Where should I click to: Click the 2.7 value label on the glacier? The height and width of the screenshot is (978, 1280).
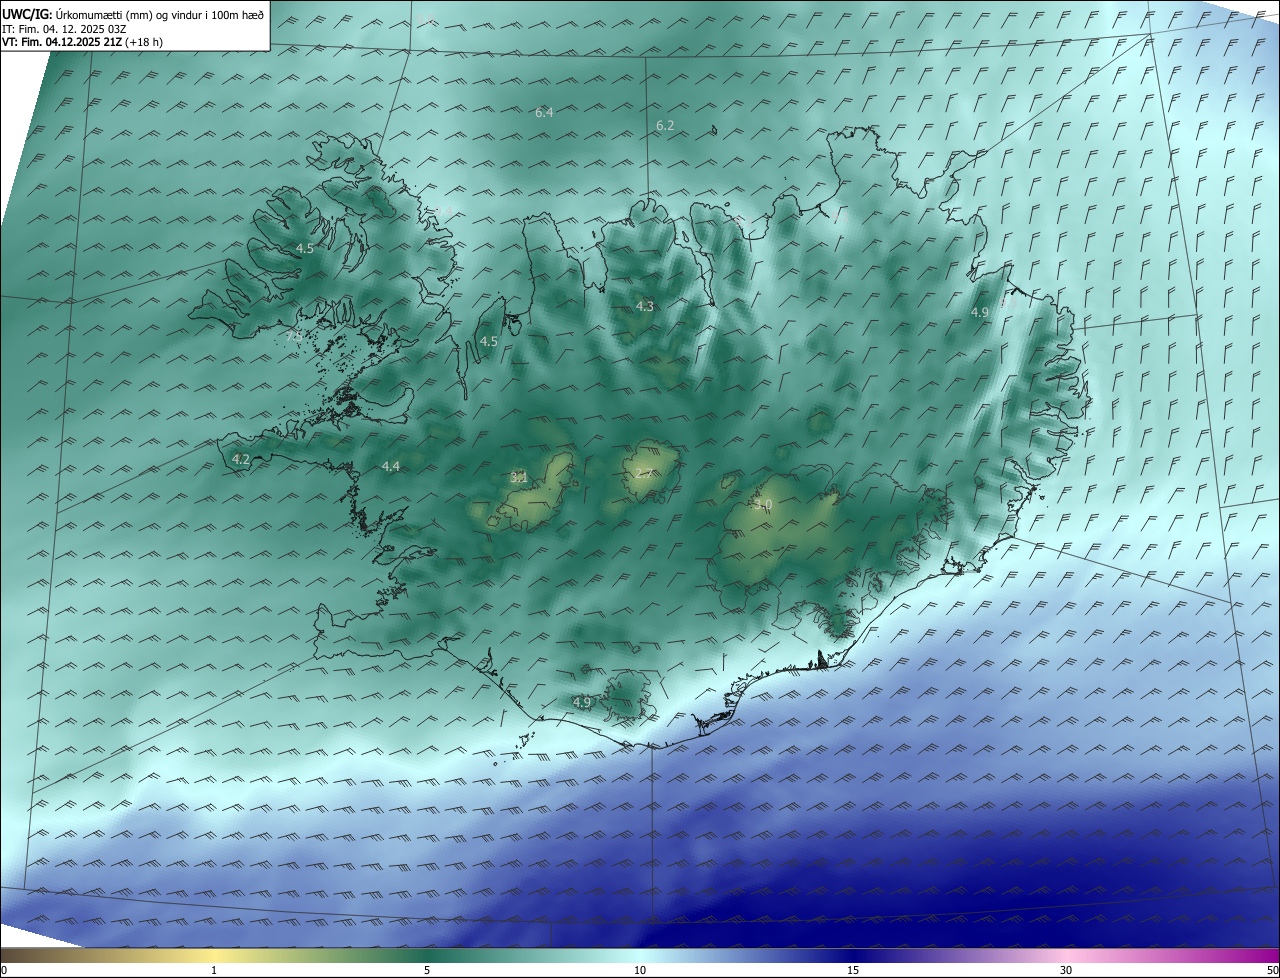coord(644,473)
